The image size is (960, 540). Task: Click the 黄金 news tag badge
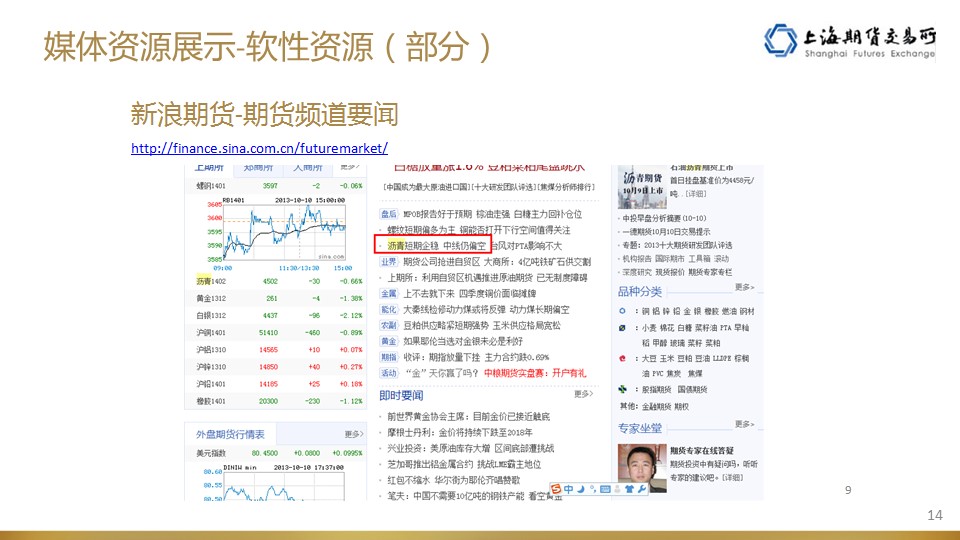[389, 341]
